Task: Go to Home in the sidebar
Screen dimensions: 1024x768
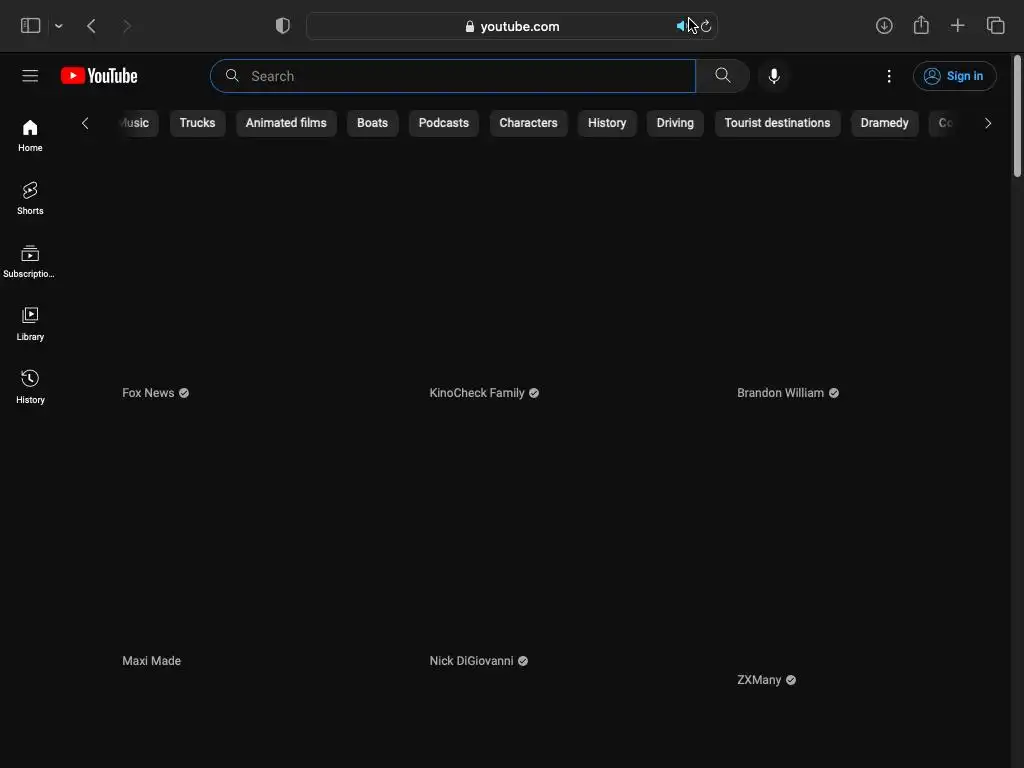Action: (30, 136)
